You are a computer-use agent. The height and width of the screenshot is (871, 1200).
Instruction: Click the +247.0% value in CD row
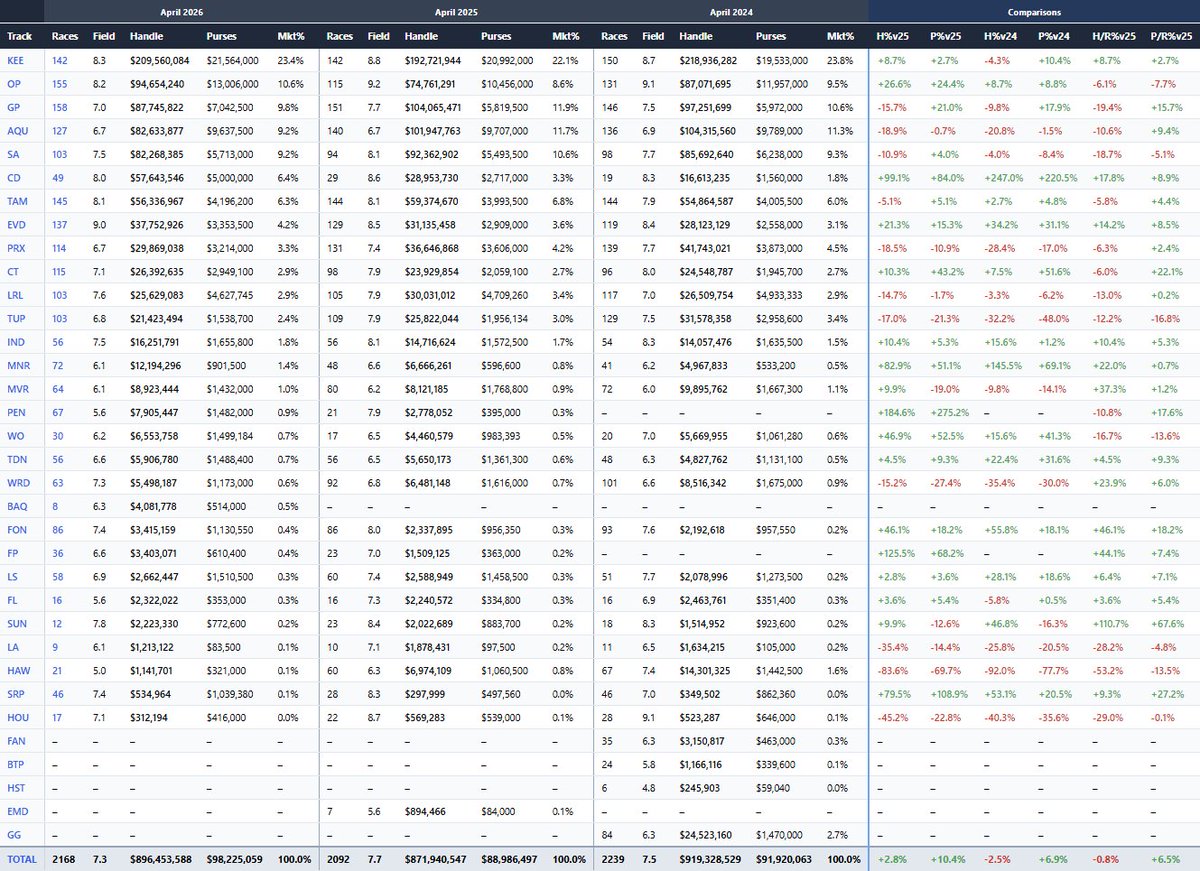pyautogui.click(x=1003, y=176)
